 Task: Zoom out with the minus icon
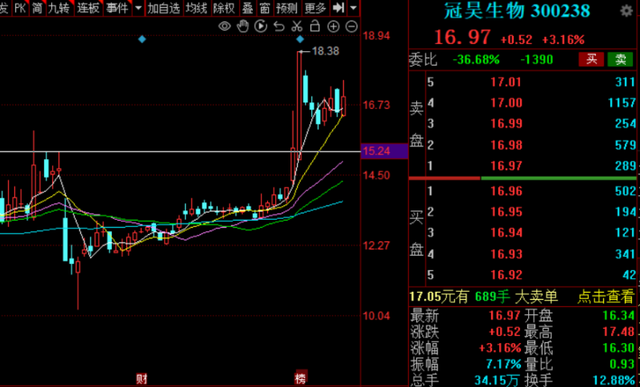click(351, 27)
